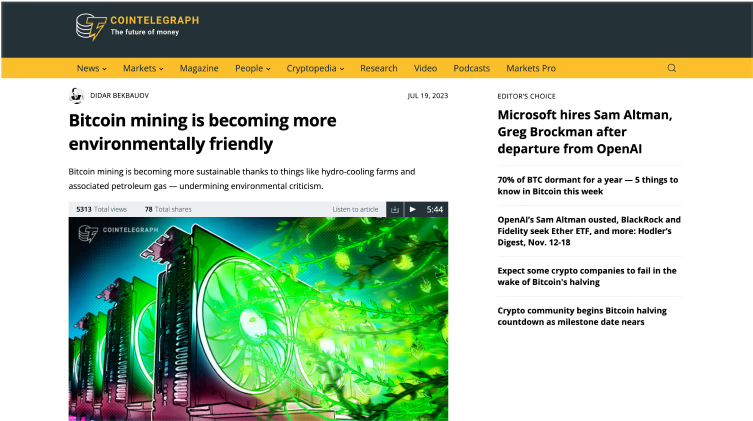Click the Listen to article label

(x=355, y=209)
